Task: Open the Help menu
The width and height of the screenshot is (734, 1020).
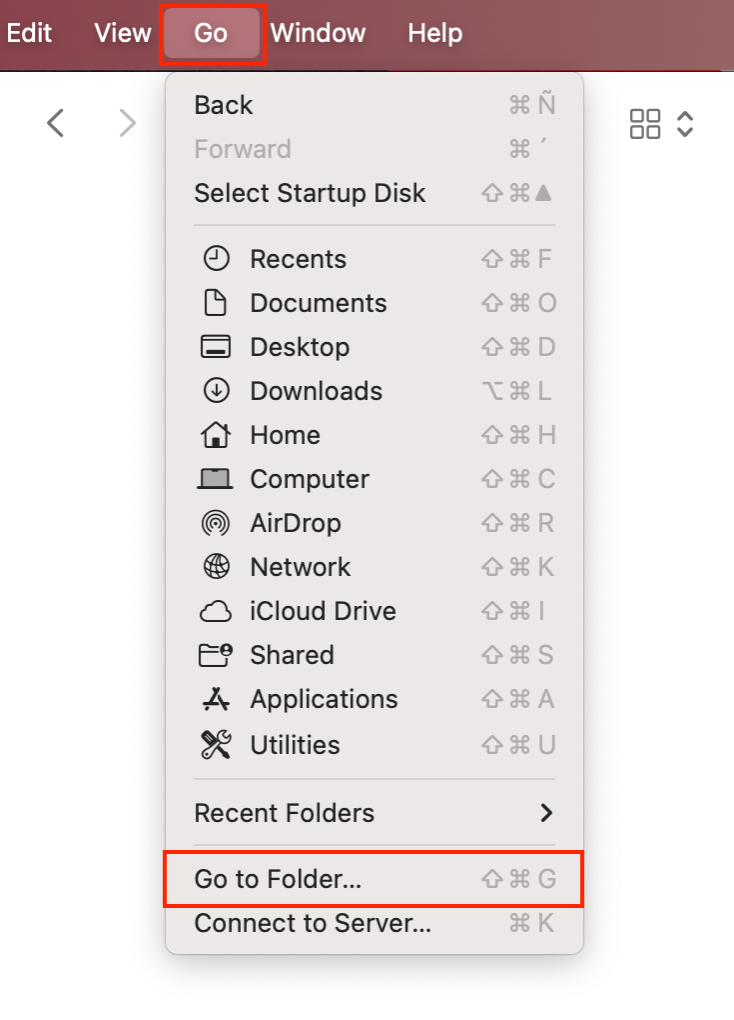Action: pyautogui.click(x=434, y=32)
